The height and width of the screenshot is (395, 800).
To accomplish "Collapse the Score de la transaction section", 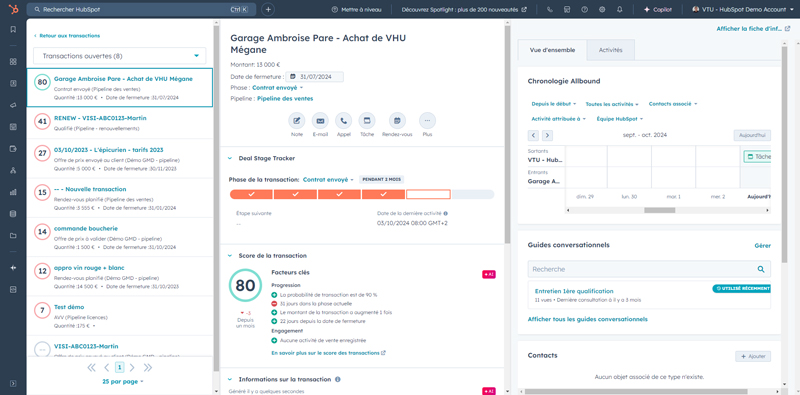I will tap(230, 255).
